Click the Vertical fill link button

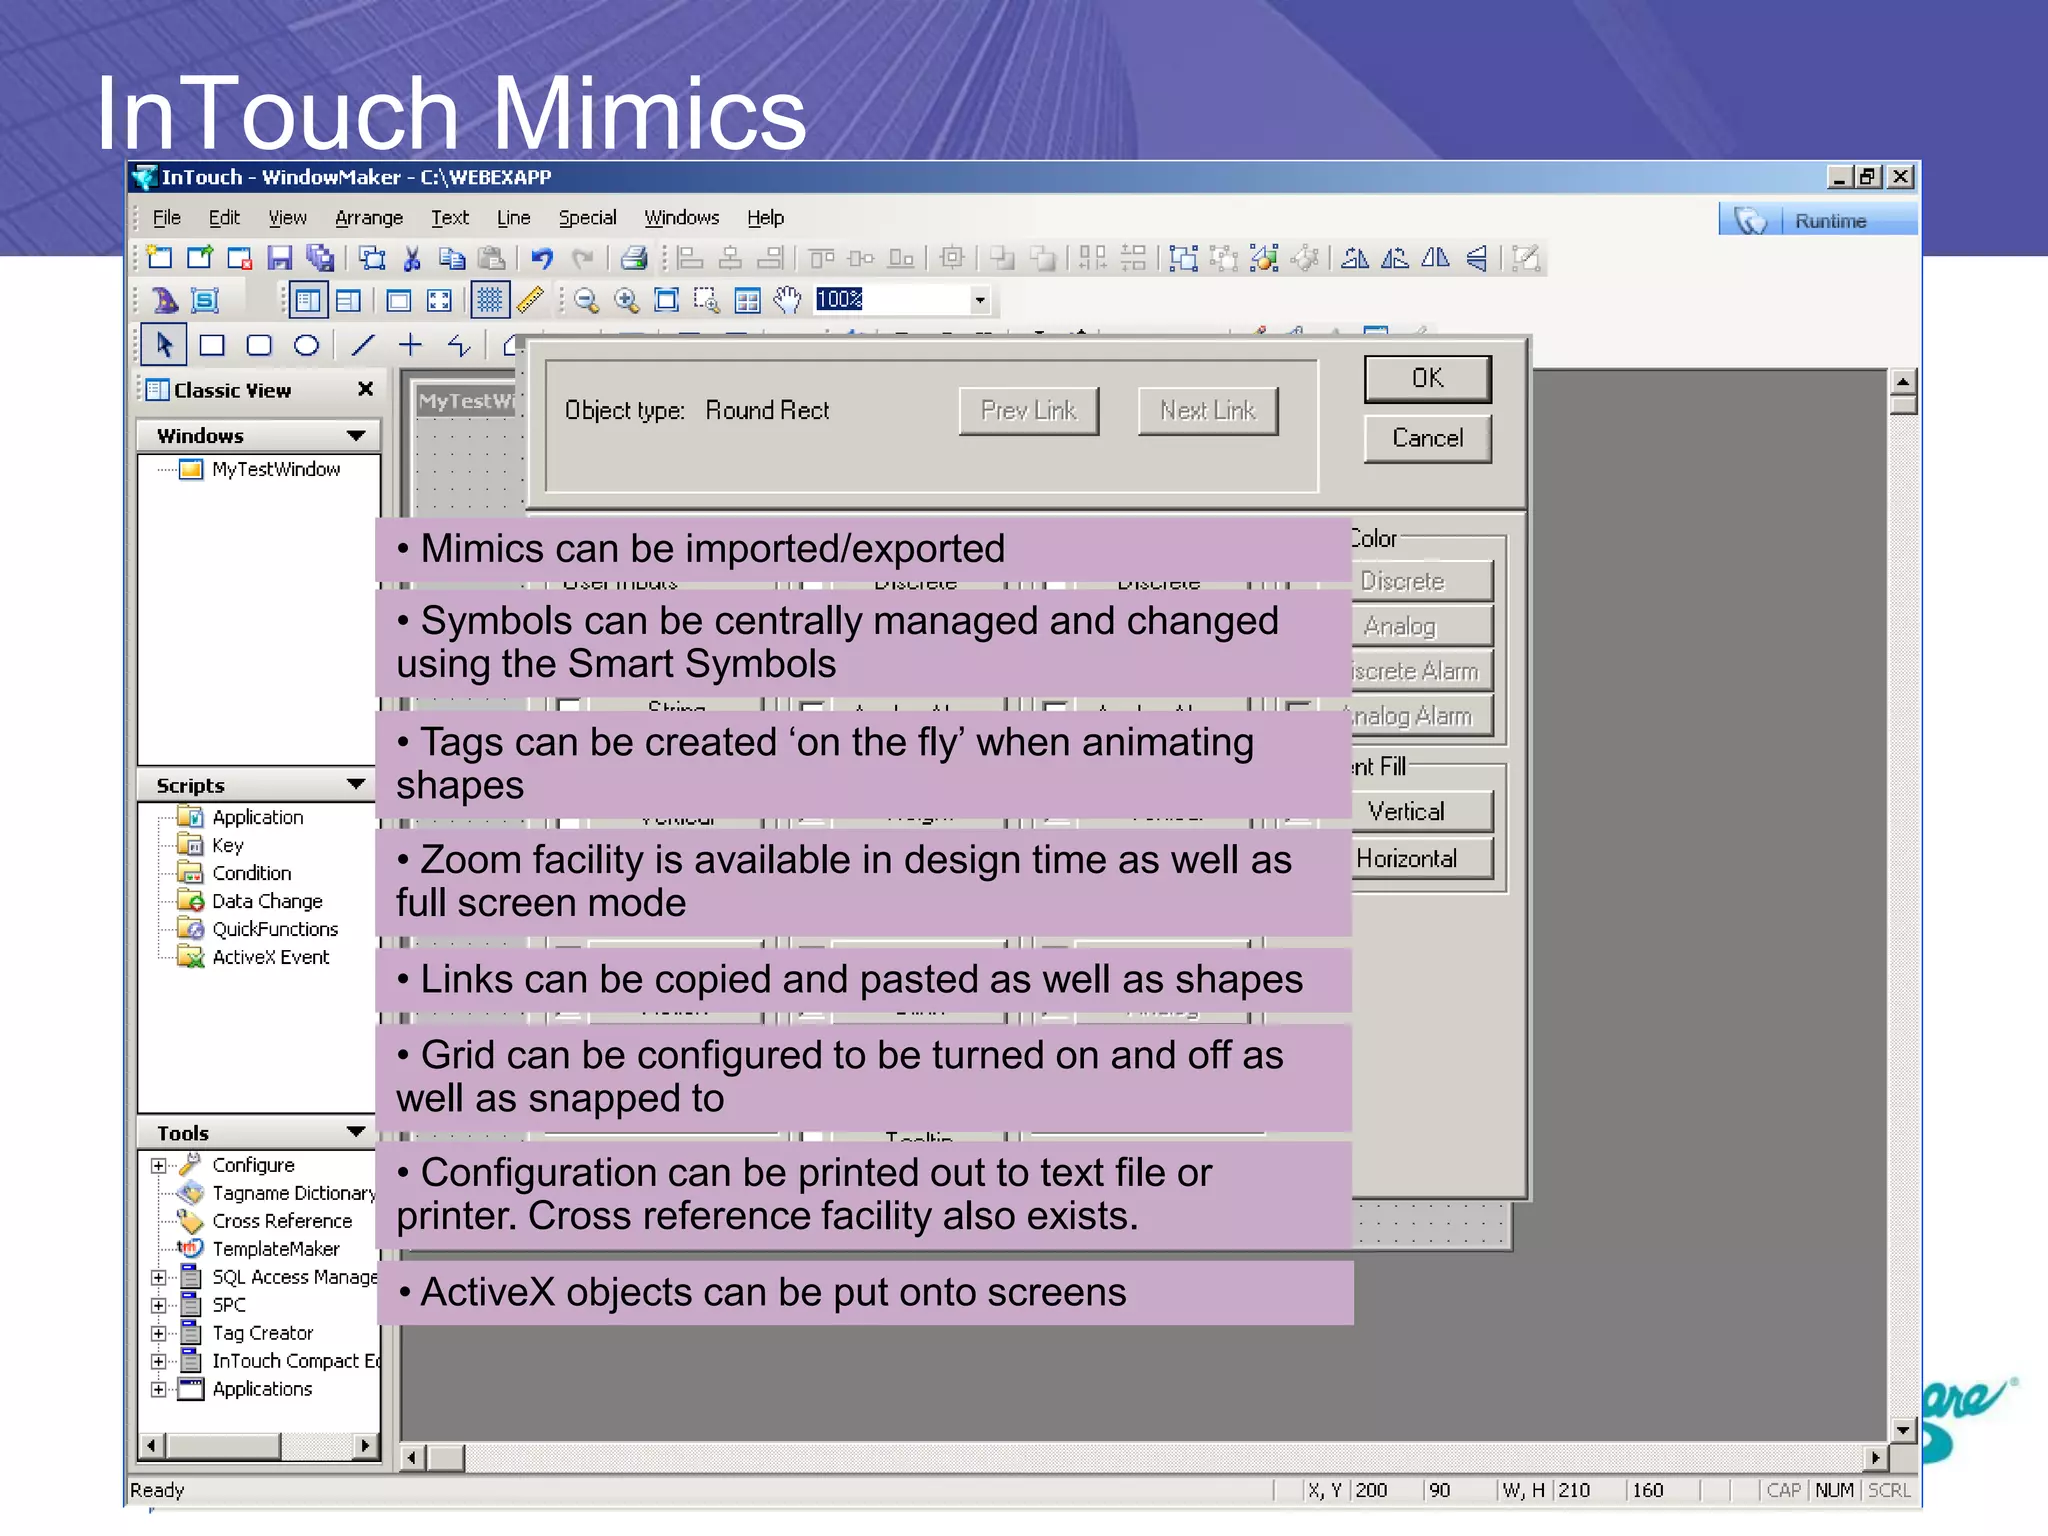(x=1418, y=812)
